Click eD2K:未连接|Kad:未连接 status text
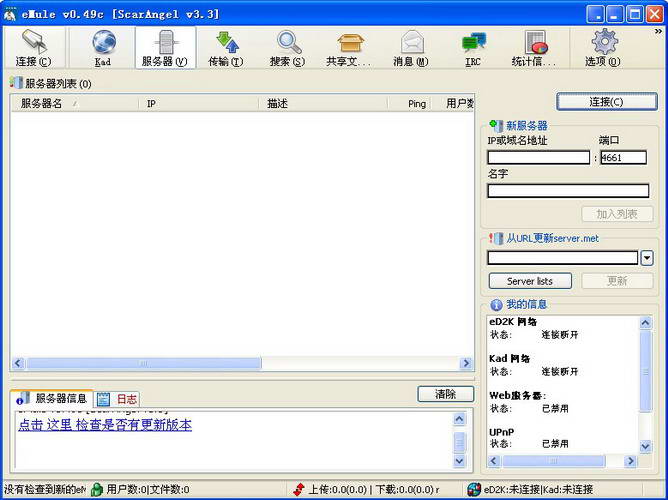 click(x=538, y=490)
